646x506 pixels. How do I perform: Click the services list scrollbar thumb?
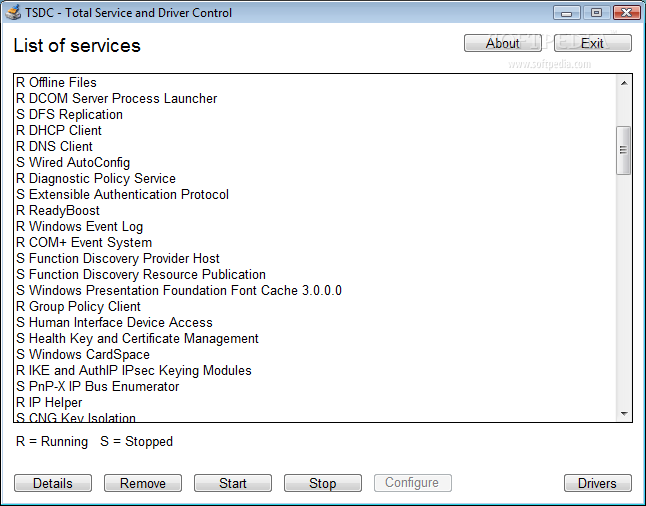pyautogui.click(x=624, y=150)
